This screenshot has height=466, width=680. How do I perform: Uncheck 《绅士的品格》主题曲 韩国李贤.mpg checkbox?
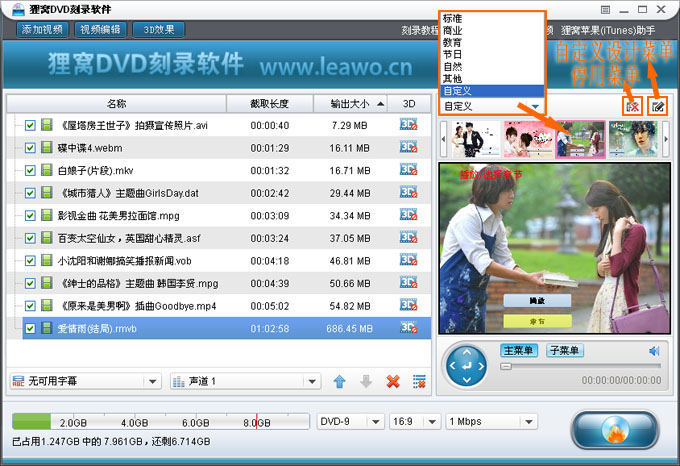[30, 283]
